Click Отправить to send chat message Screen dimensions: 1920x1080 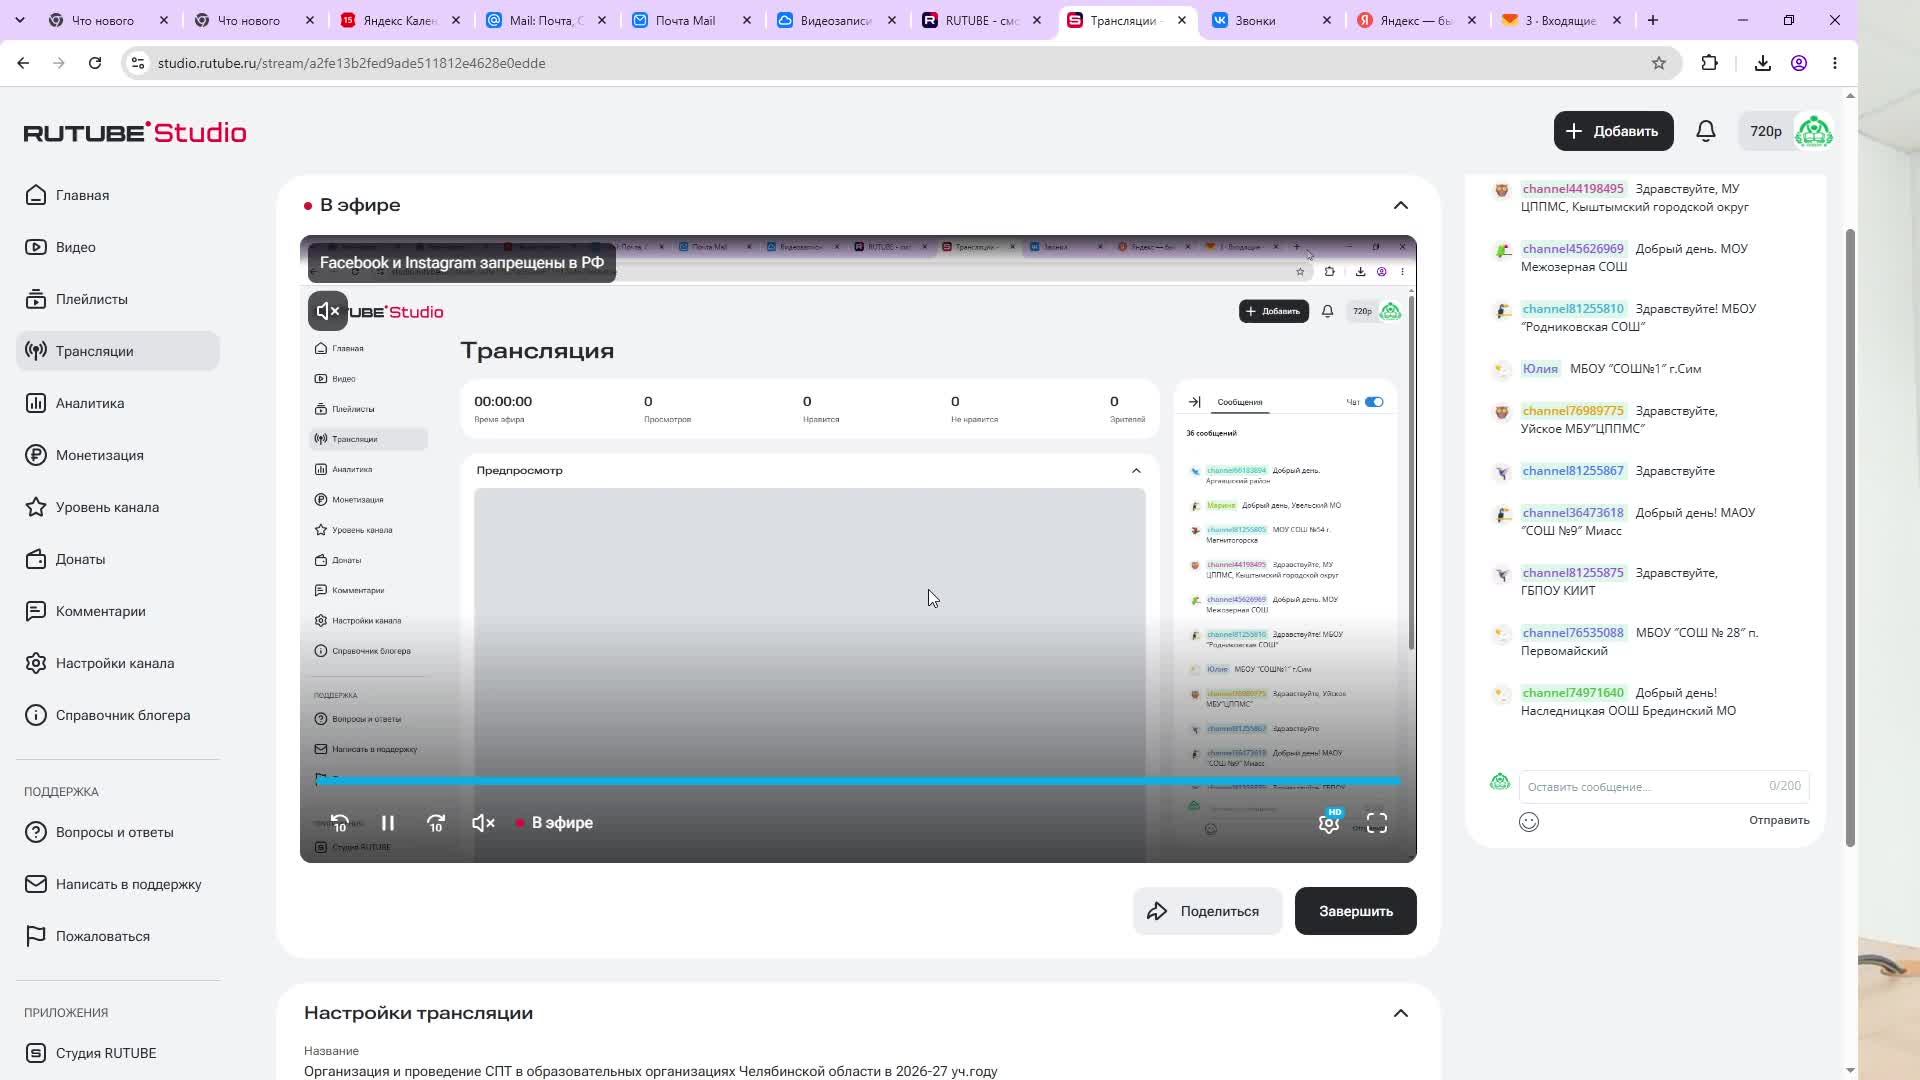pos(1779,820)
